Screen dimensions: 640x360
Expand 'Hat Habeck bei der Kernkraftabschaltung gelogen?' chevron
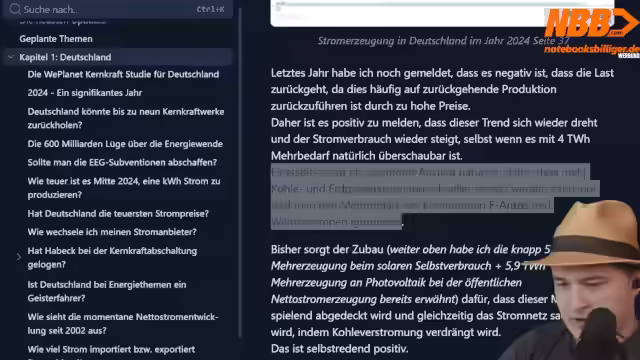(19, 257)
